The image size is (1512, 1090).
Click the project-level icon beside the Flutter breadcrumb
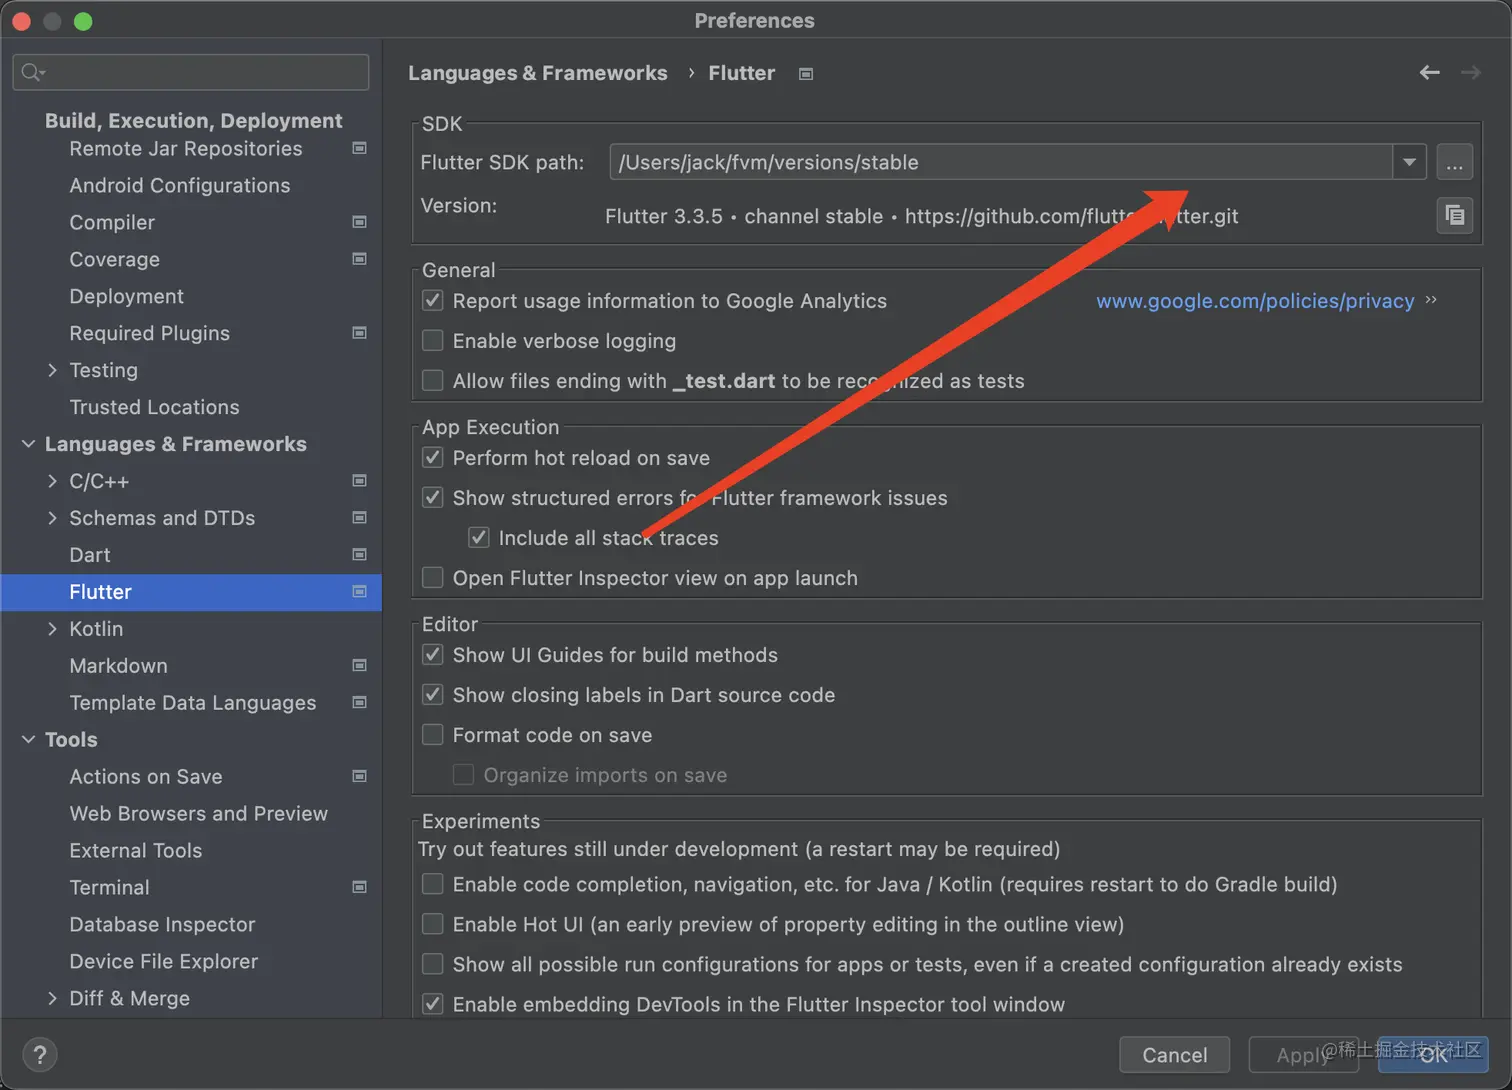pyautogui.click(x=806, y=73)
